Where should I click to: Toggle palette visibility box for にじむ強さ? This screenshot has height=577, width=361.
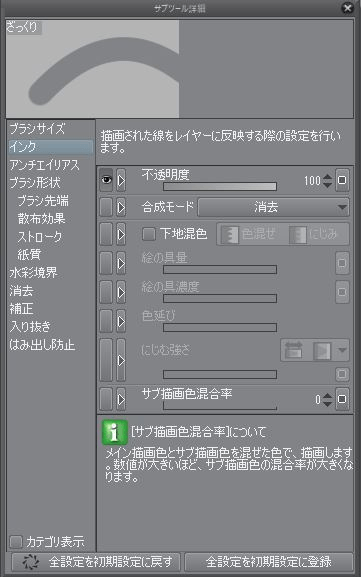coord(106,360)
